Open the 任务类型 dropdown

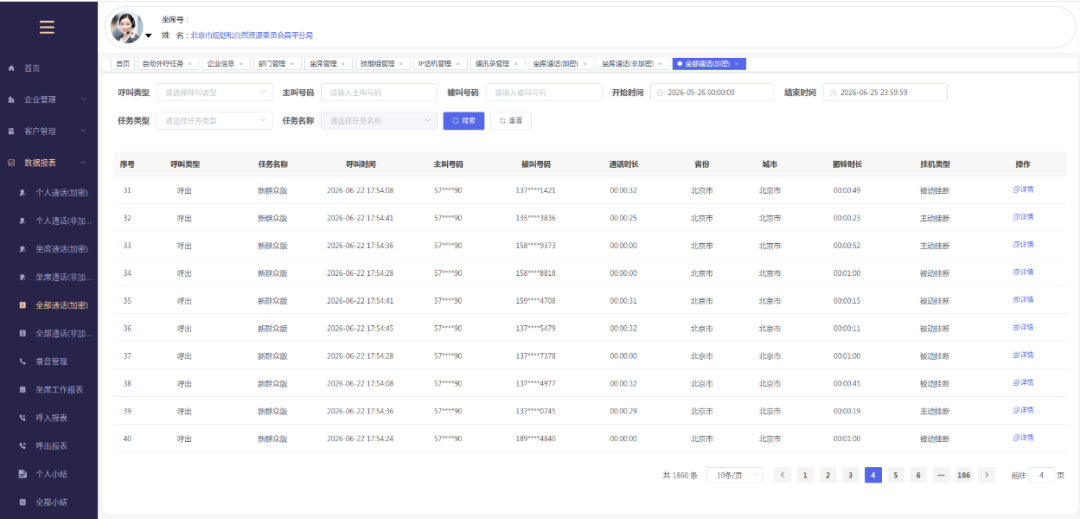click(x=214, y=120)
